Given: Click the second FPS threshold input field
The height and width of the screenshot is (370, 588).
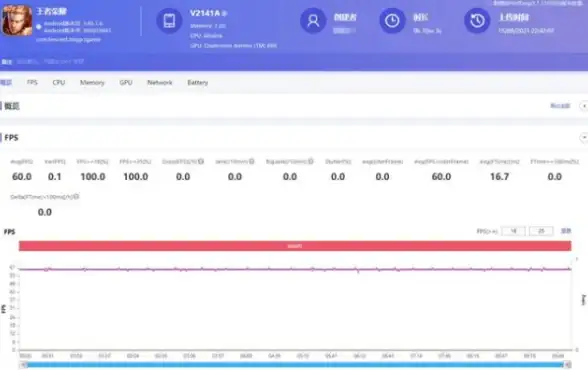Looking at the screenshot, I should [x=541, y=231].
